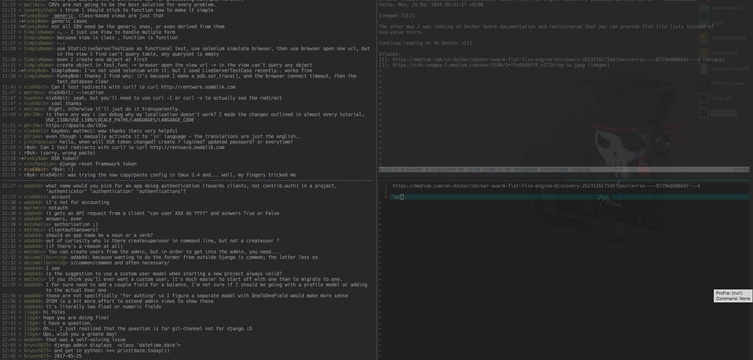This screenshot has height=360, width=753.
Task: Click the 'out of curiosity why is there createsuperuser' message
Action: coord(162,241)
